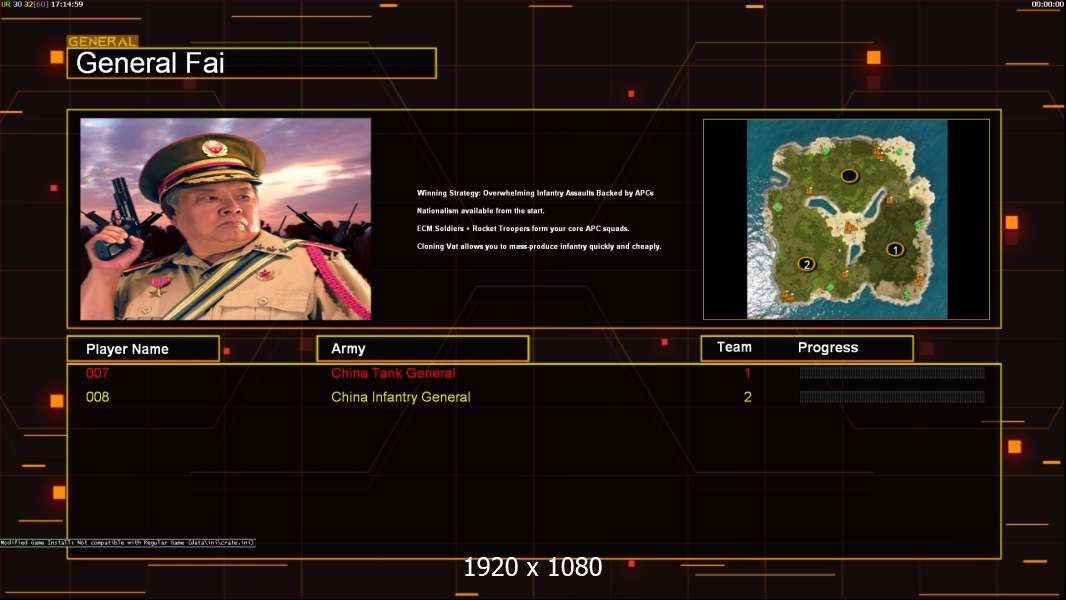
Task: Click progress bar for player 007
Action: coord(891,373)
